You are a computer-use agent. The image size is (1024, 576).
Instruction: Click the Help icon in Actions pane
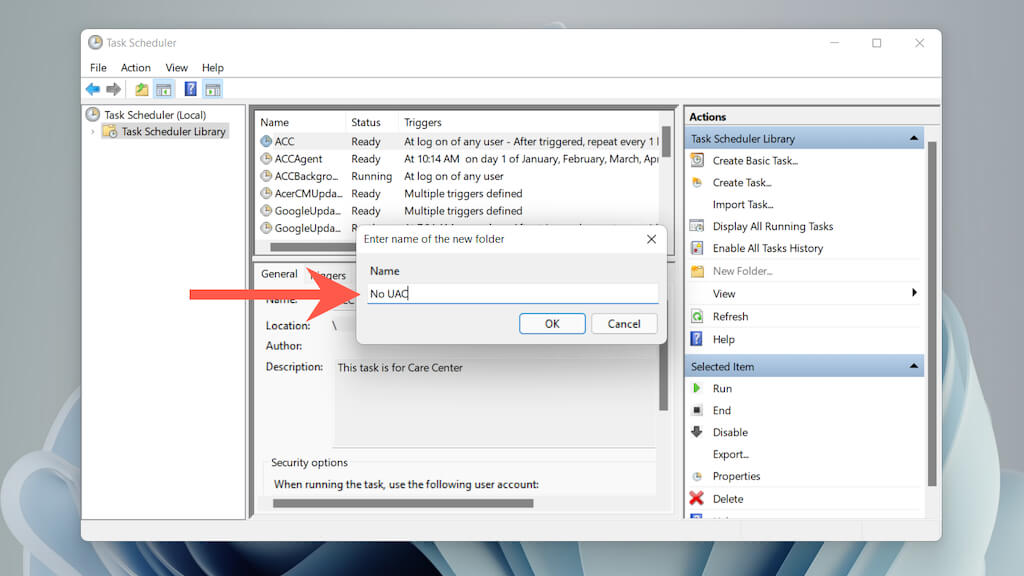tap(697, 339)
